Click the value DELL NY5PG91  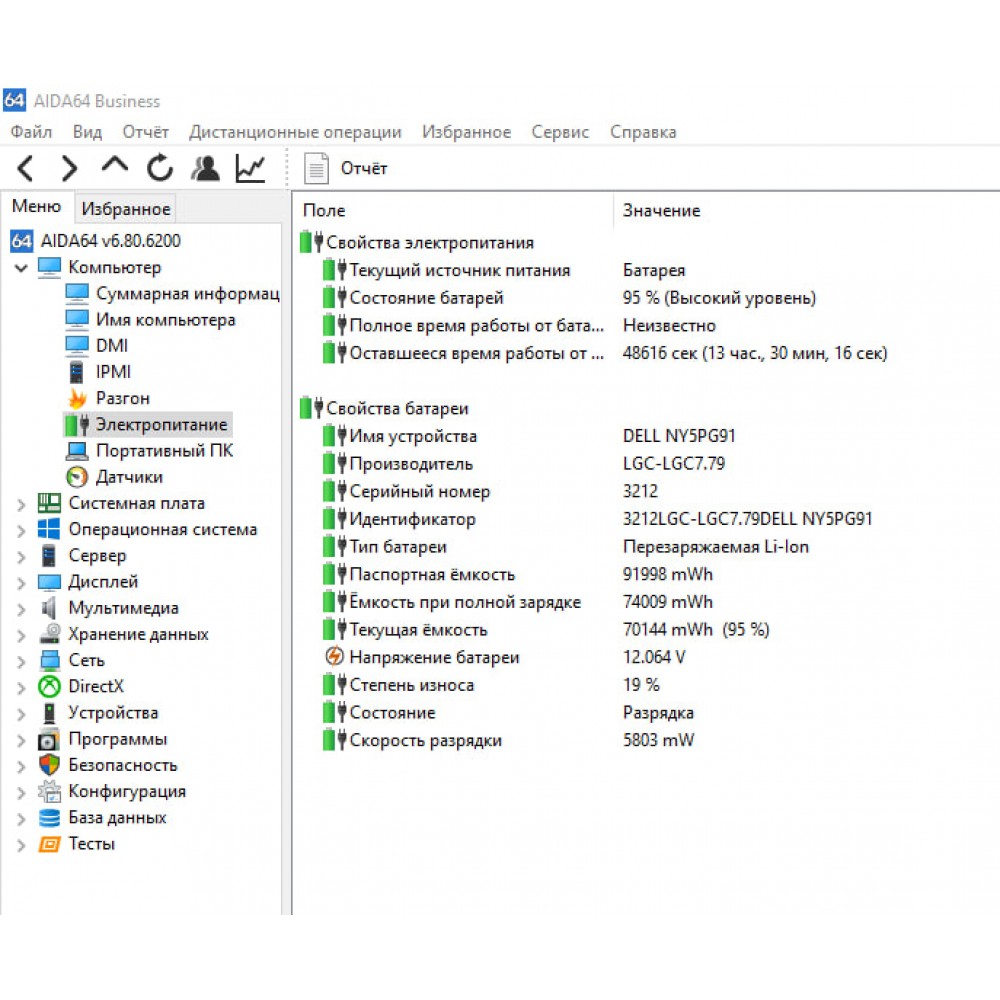(x=679, y=436)
